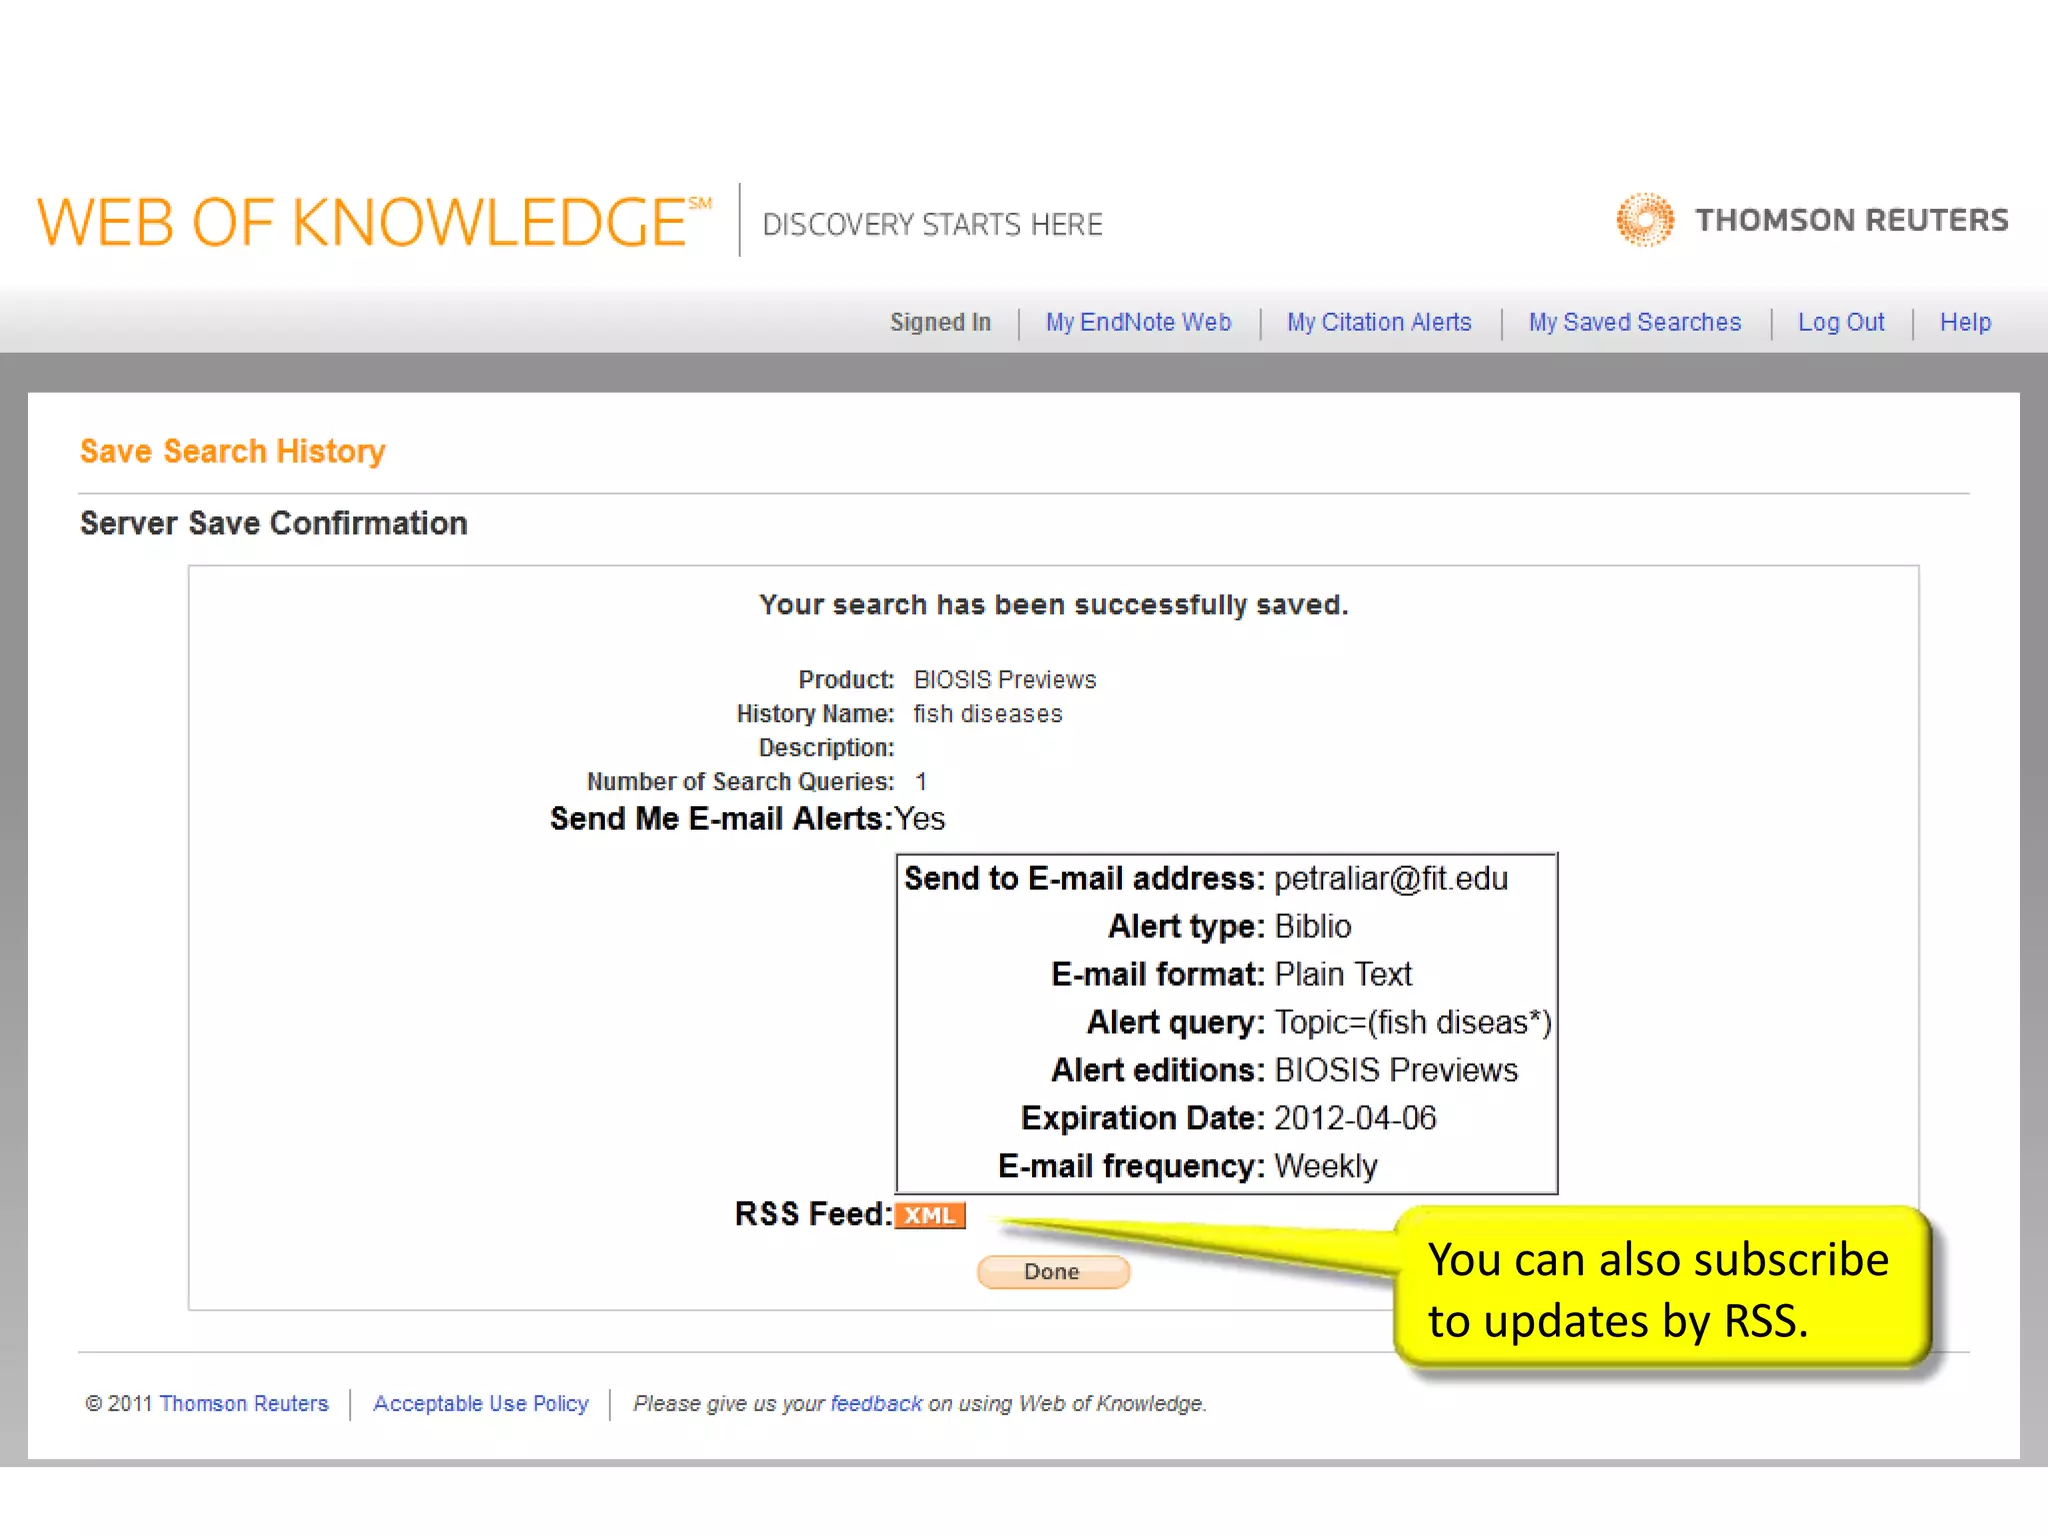Viewport: 2048px width, 1536px height.
Task: Click the 'Weekly' e-mail frequency value
Action: [1326, 1166]
